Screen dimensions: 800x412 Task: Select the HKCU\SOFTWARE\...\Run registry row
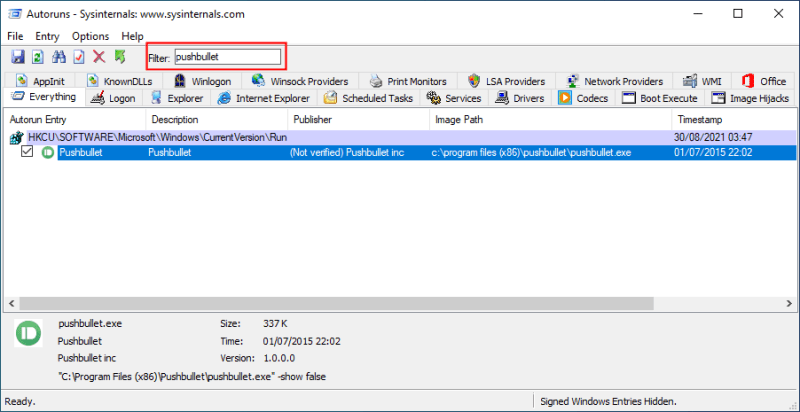point(400,138)
